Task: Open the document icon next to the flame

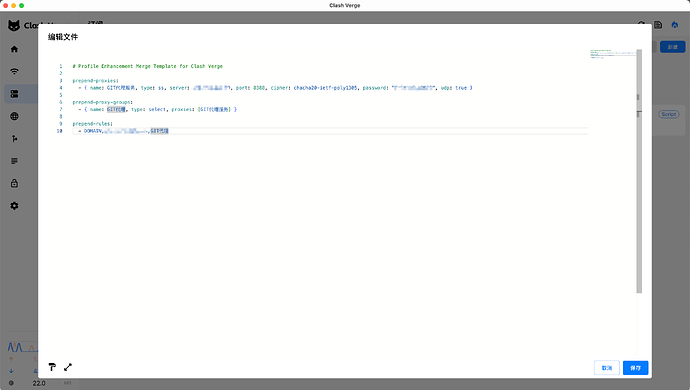Action: [x=658, y=25]
